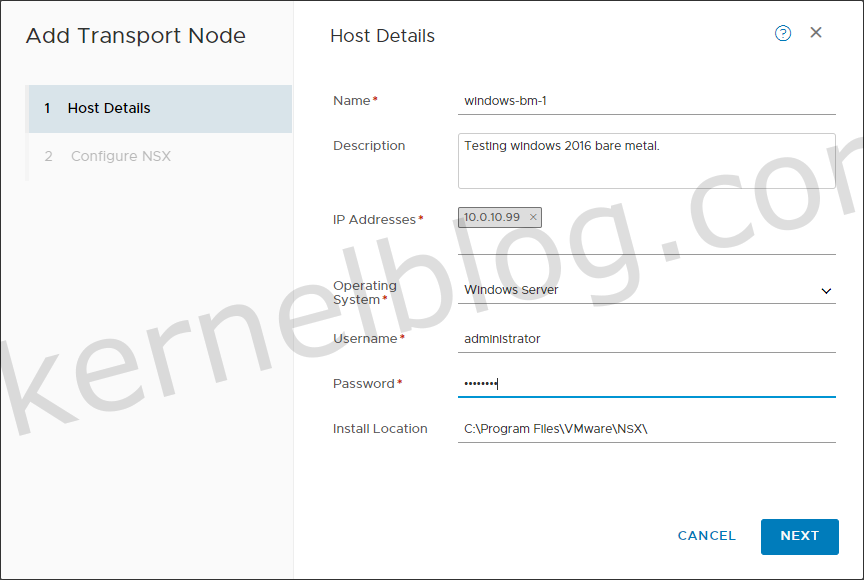Image resolution: width=864 pixels, height=580 pixels.
Task: Expand the Windows Server selection chevron
Action: [826, 289]
